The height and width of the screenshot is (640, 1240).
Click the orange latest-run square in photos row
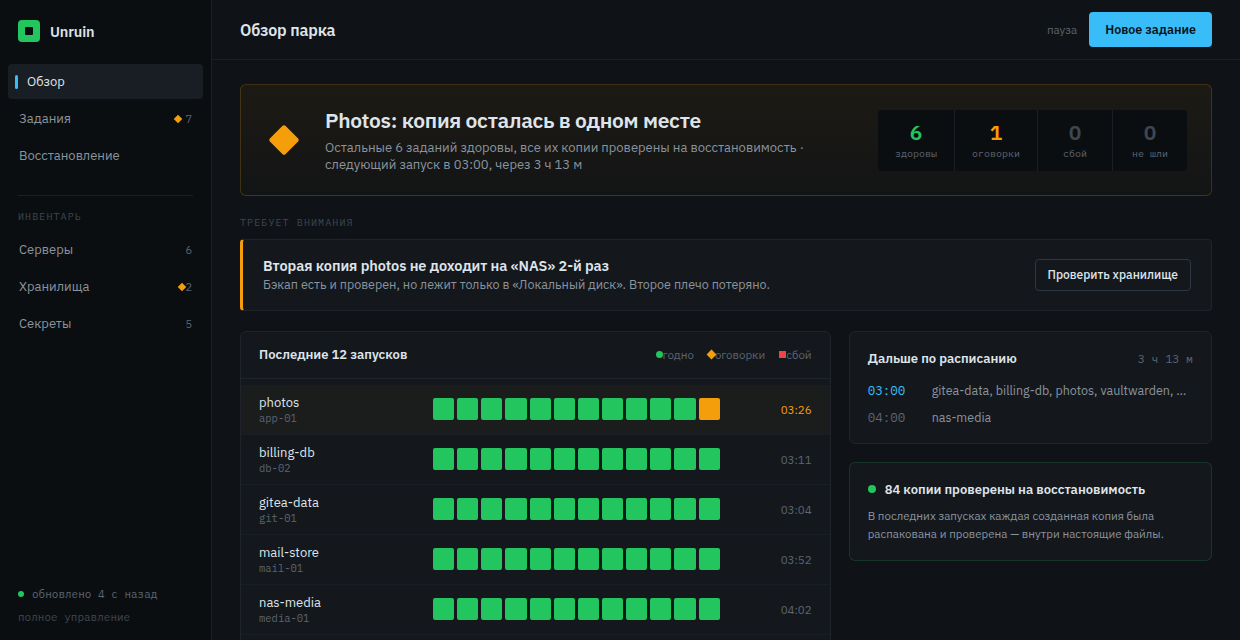(709, 409)
